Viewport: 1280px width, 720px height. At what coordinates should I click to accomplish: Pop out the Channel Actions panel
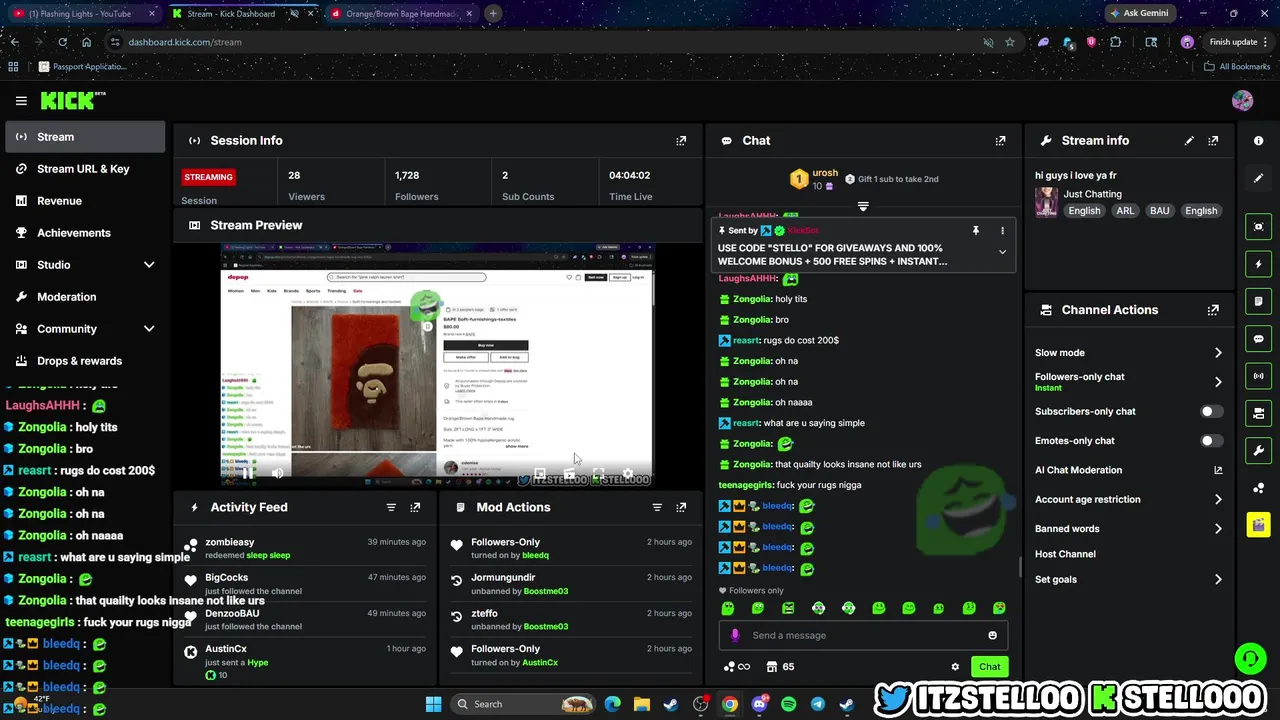coord(1213,310)
